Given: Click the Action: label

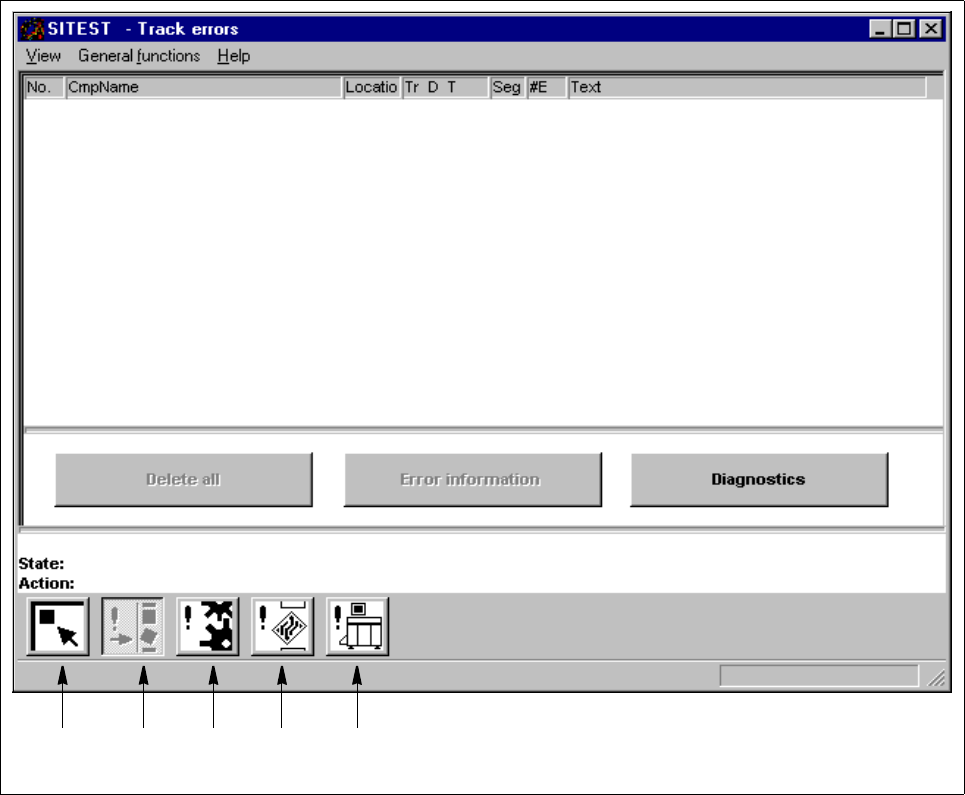Looking at the screenshot, I should (x=46, y=583).
